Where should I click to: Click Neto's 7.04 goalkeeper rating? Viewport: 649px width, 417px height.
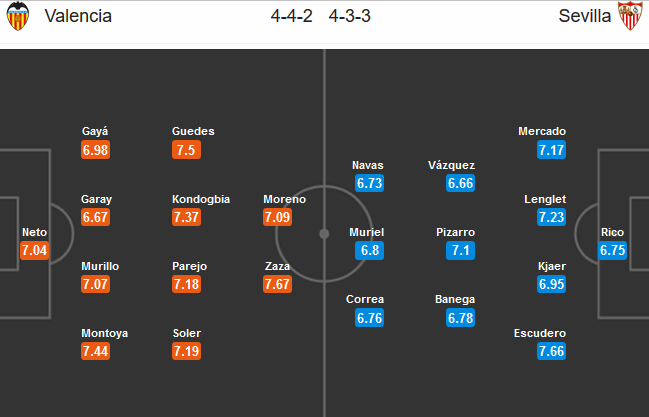click(x=34, y=251)
